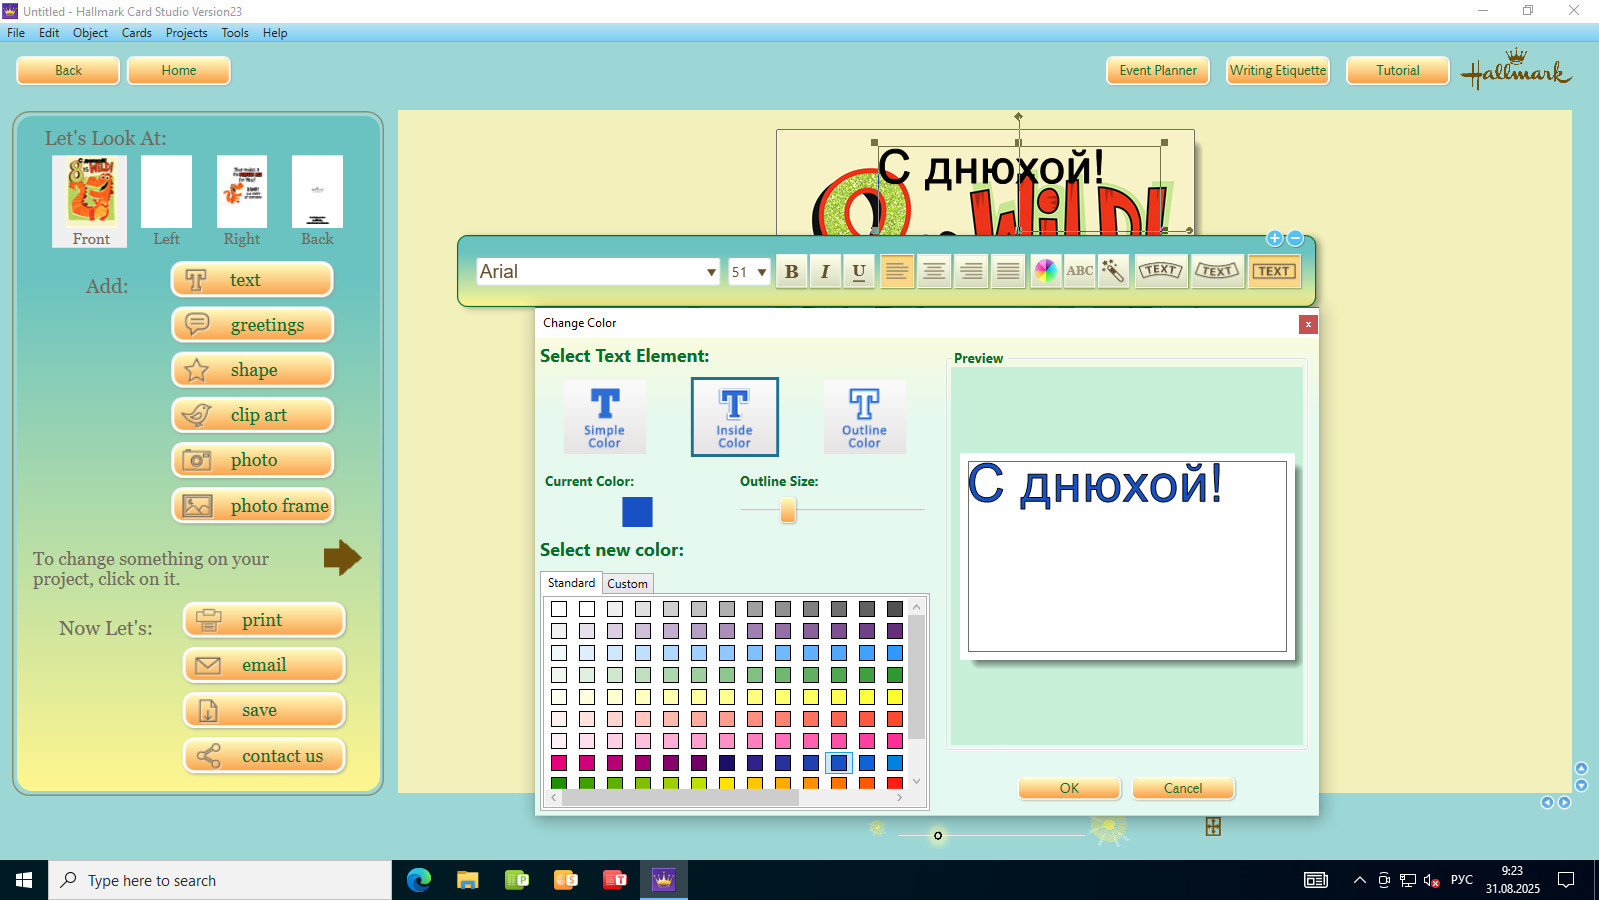Image resolution: width=1599 pixels, height=900 pixels.
Task: Add a shape to the card
Action: (x=252, y=370)
